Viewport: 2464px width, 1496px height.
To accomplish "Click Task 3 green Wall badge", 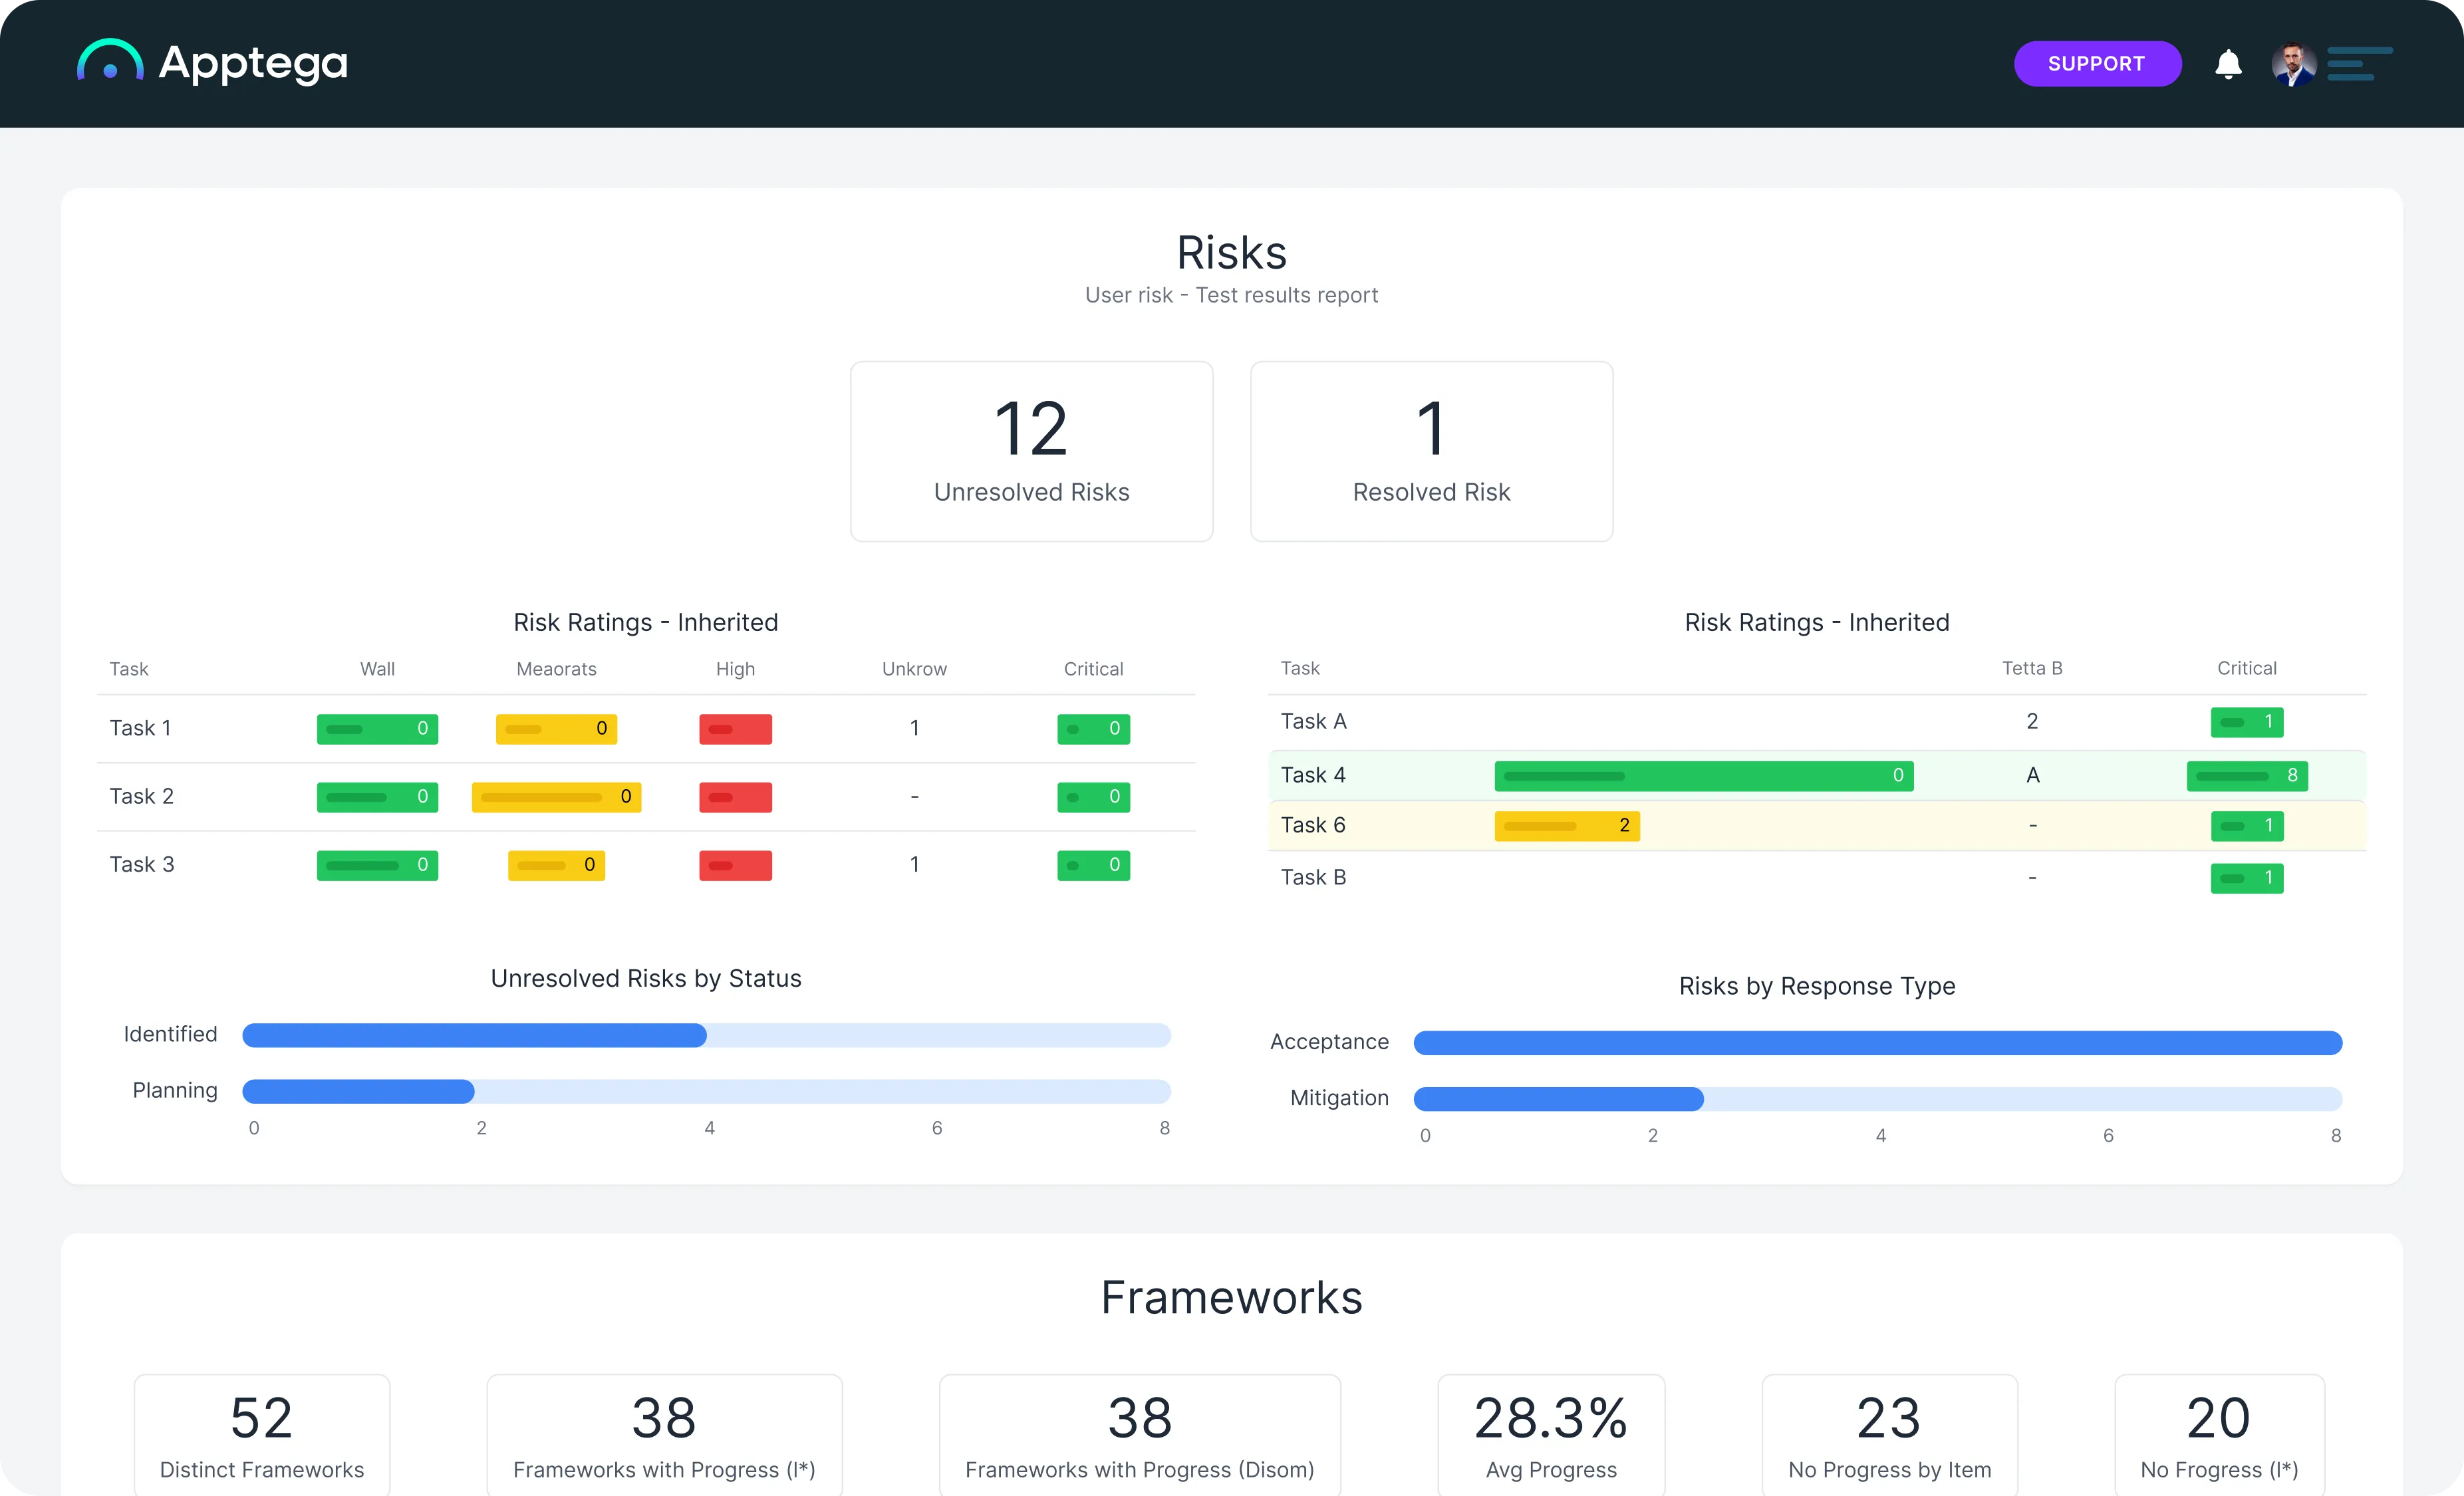I will coord(377,865).
